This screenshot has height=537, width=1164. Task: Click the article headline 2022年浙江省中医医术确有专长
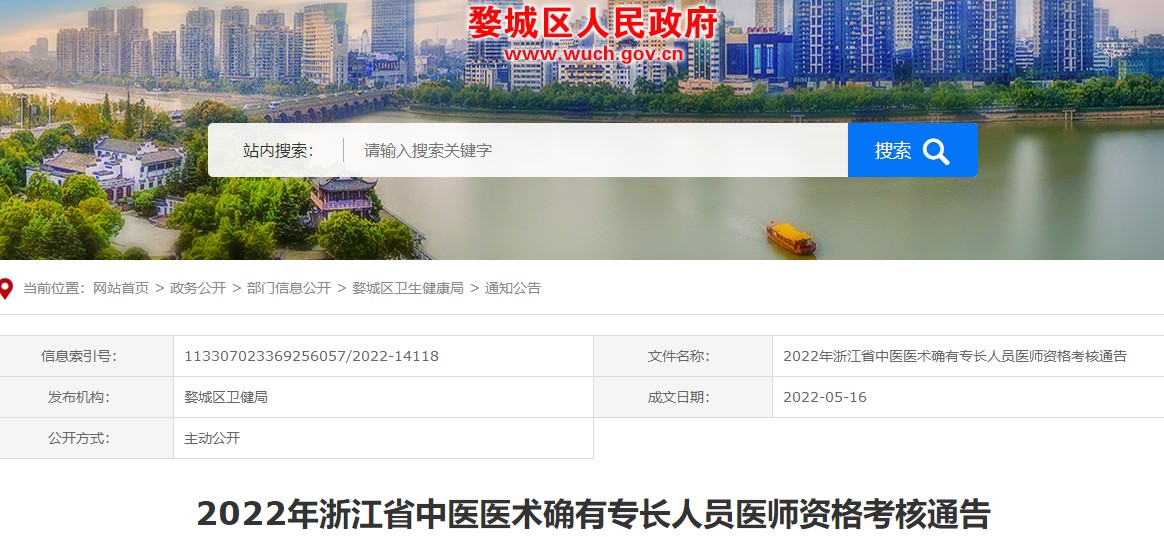pyautogui.click(x=593, y=514)
